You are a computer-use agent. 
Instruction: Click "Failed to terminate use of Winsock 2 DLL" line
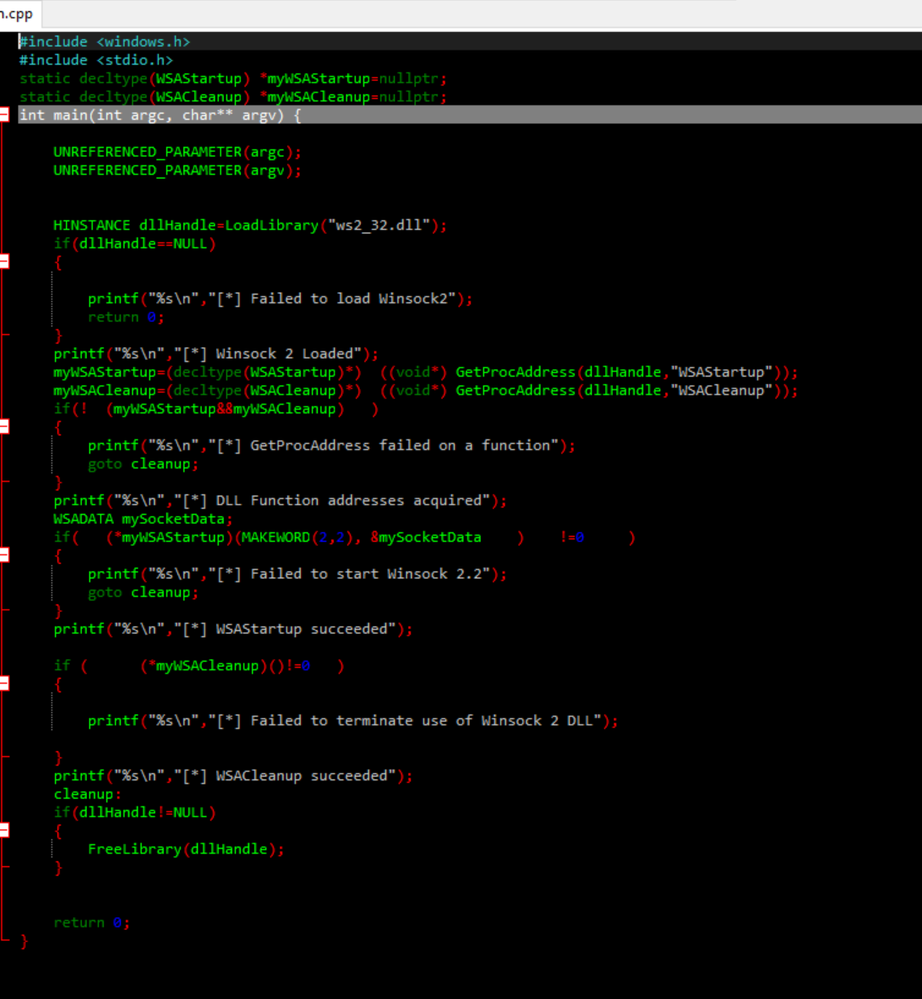pyautogui.click(x=353, y=721)
